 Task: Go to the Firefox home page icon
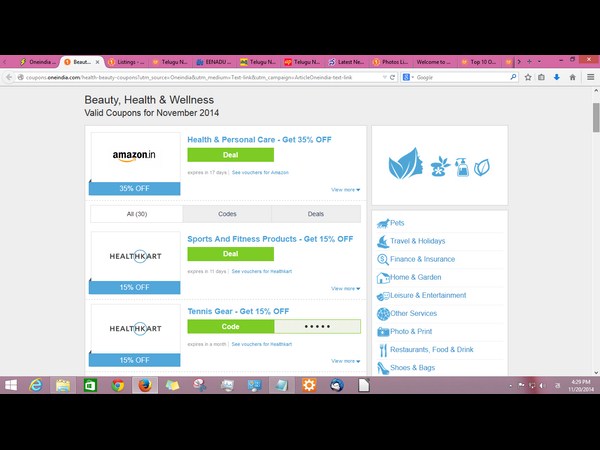point(572,77)
